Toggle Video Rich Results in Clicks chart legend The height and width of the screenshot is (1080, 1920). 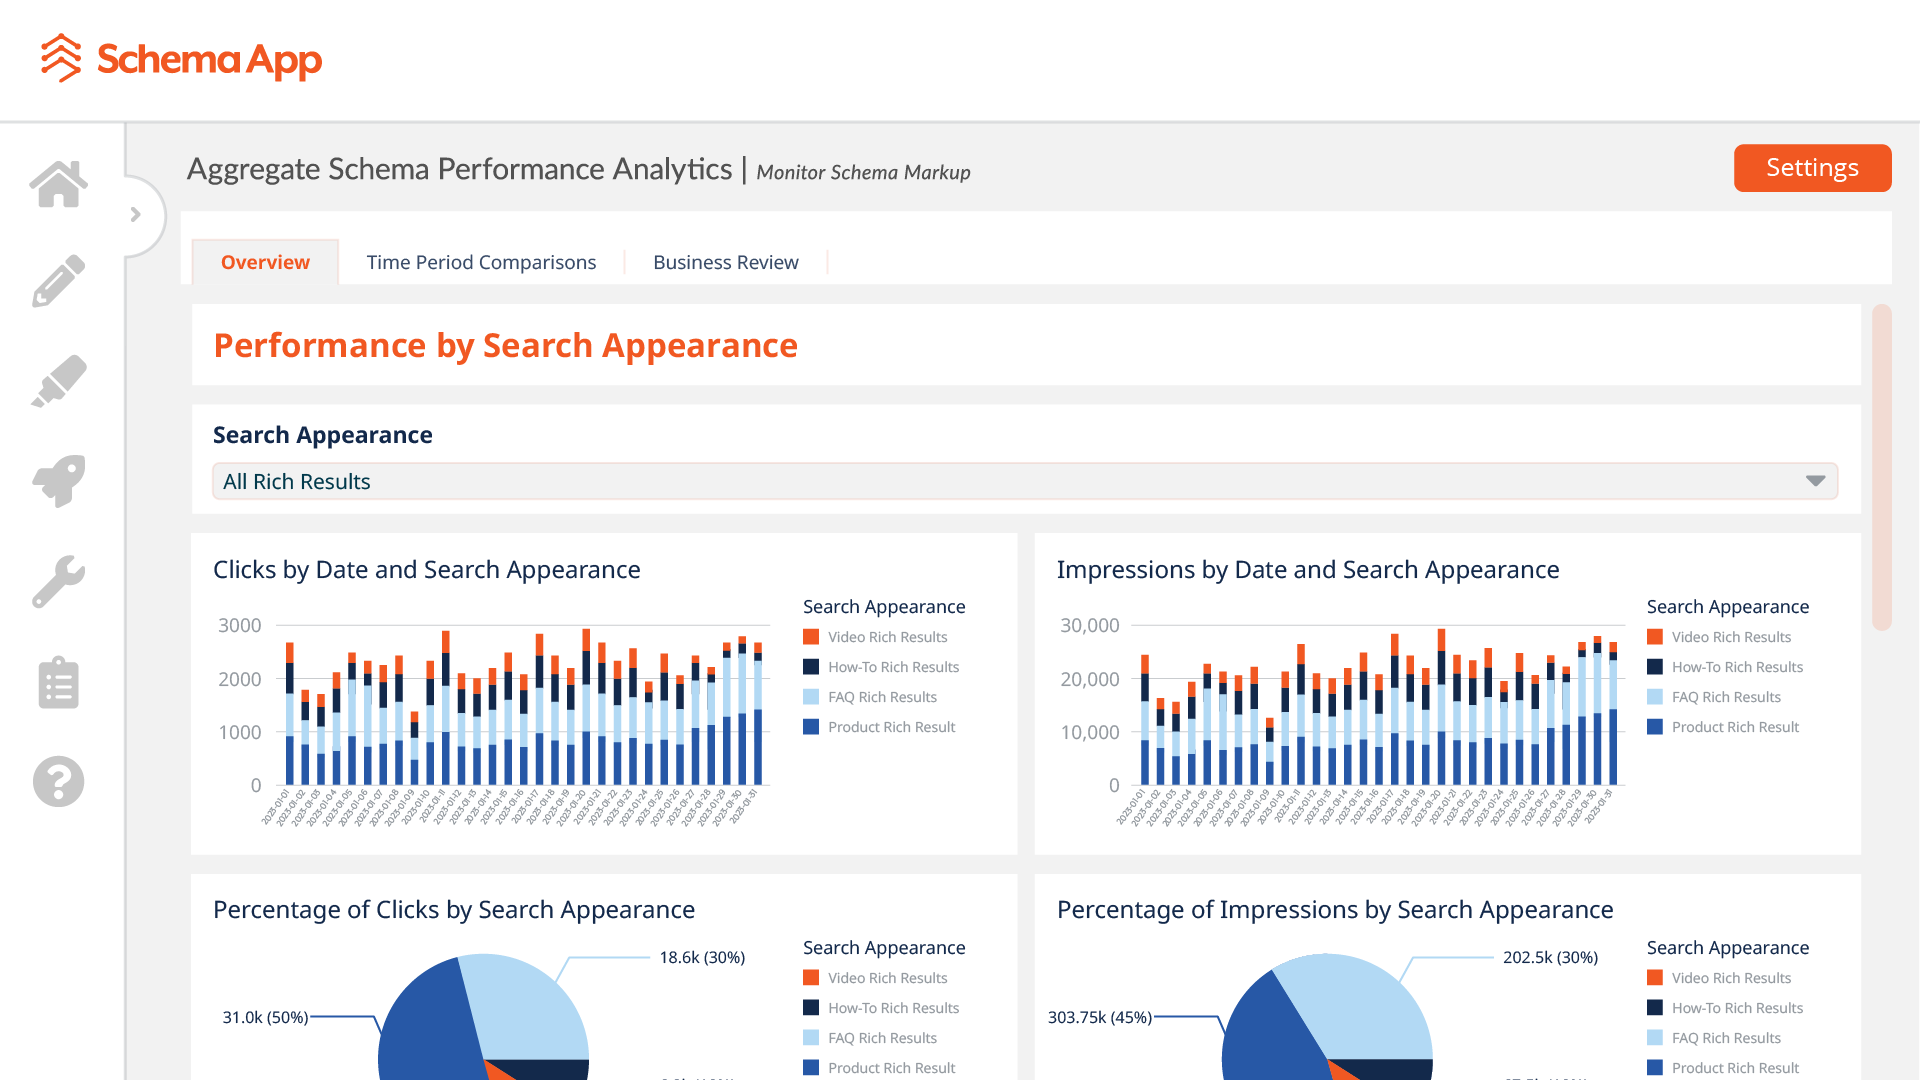(887, 637)
